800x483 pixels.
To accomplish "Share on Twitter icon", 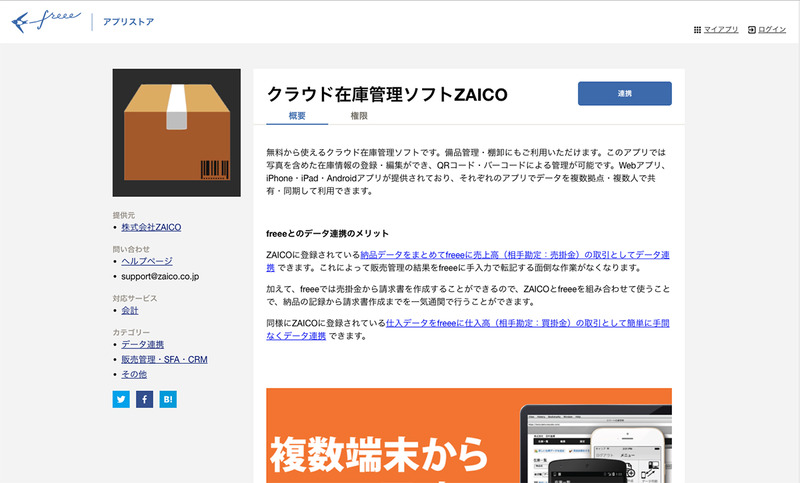I will 121,399.
